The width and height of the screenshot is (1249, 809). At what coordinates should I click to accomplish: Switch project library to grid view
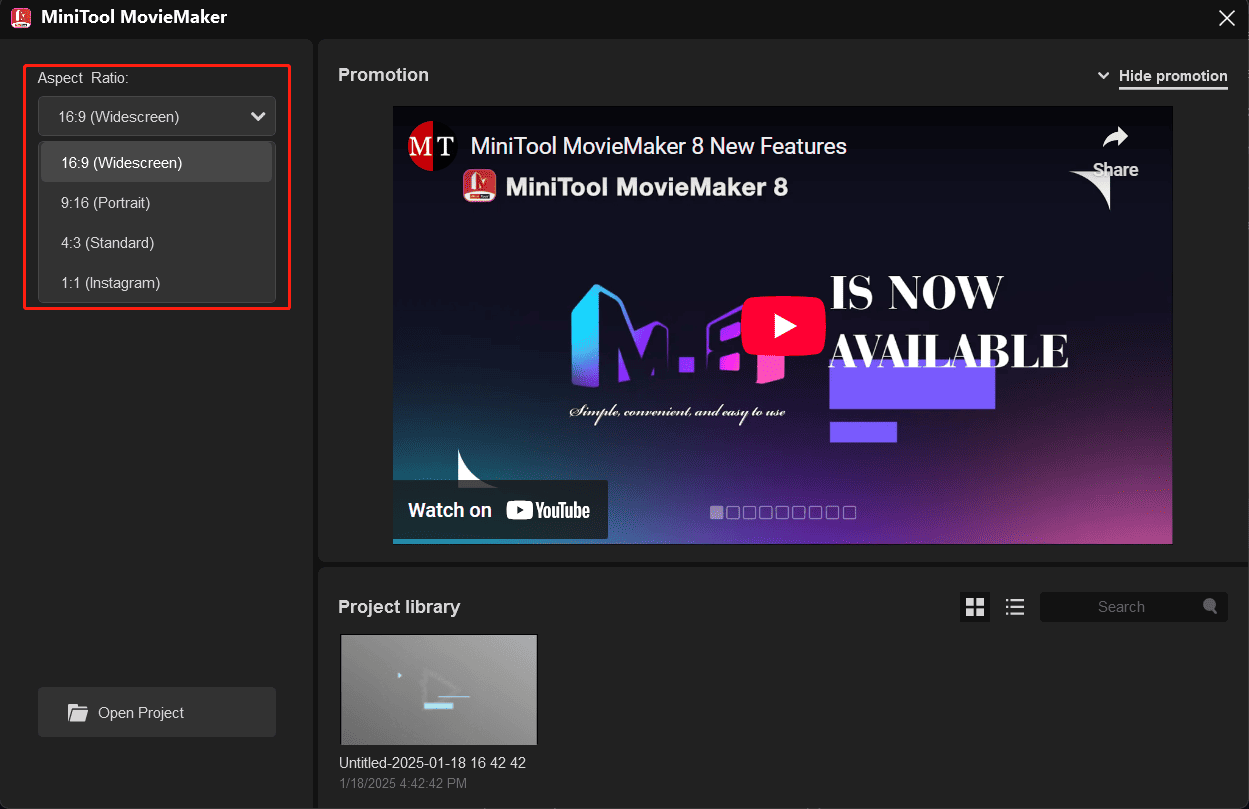(975, 607)
